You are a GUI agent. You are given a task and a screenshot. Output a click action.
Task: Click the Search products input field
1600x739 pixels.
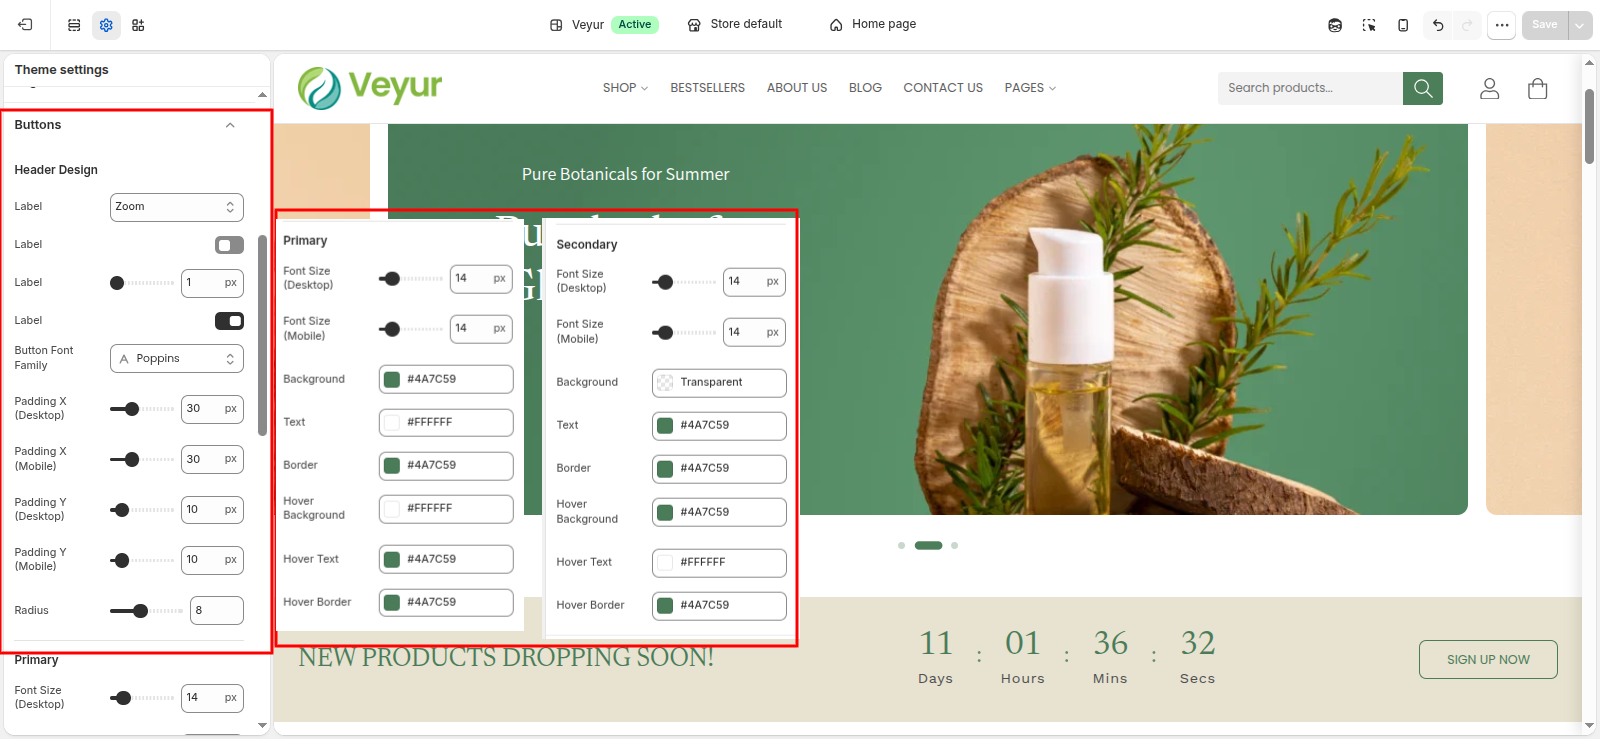1310,88
